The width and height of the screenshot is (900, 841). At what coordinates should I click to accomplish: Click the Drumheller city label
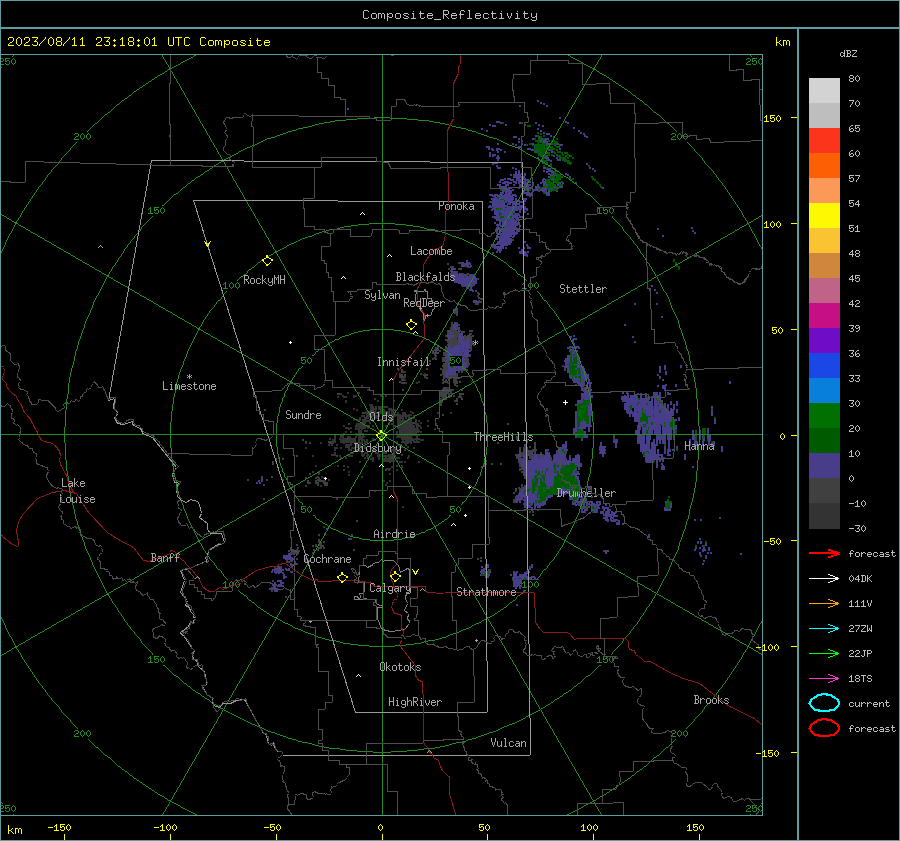[x=586, y=493]
